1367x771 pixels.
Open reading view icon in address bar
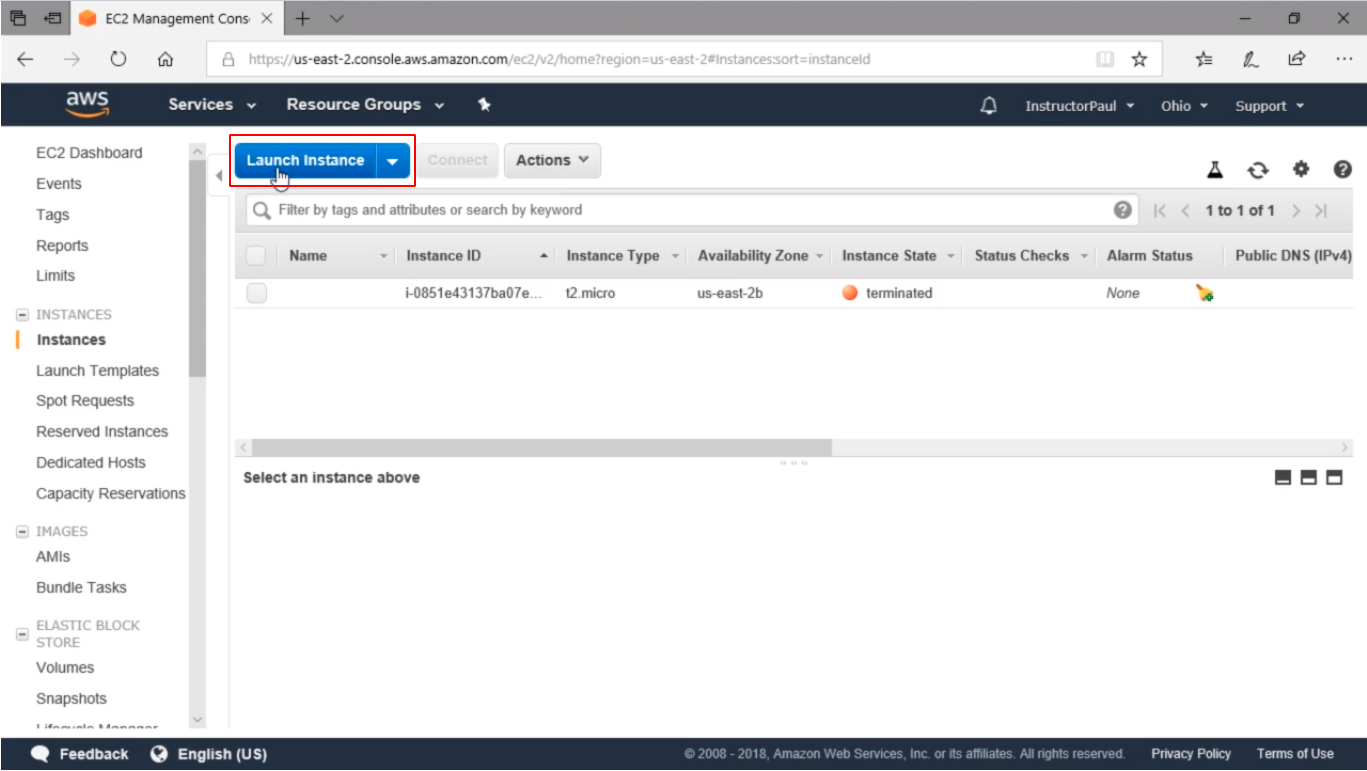[1105, 59]
